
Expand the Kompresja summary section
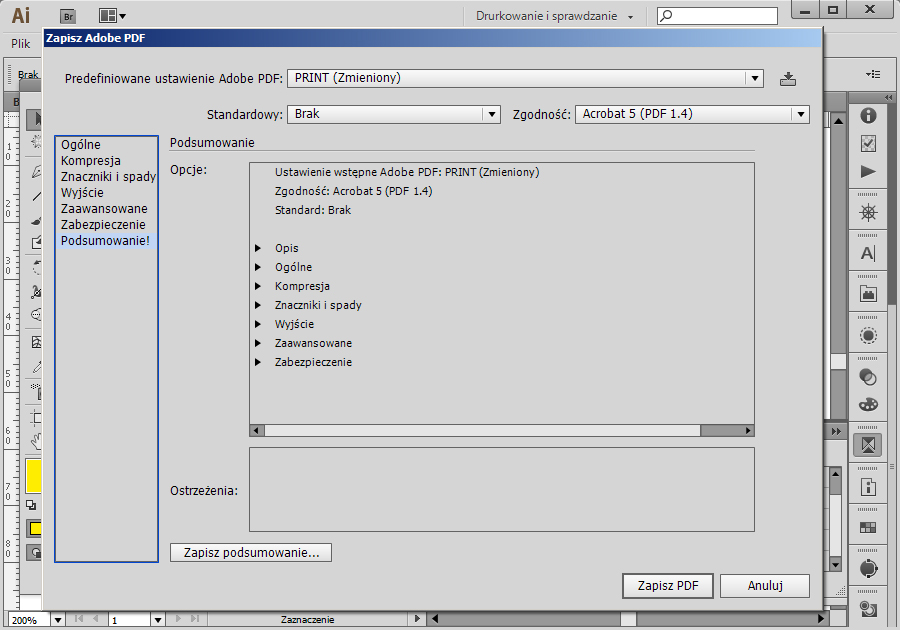click(258, 286)
